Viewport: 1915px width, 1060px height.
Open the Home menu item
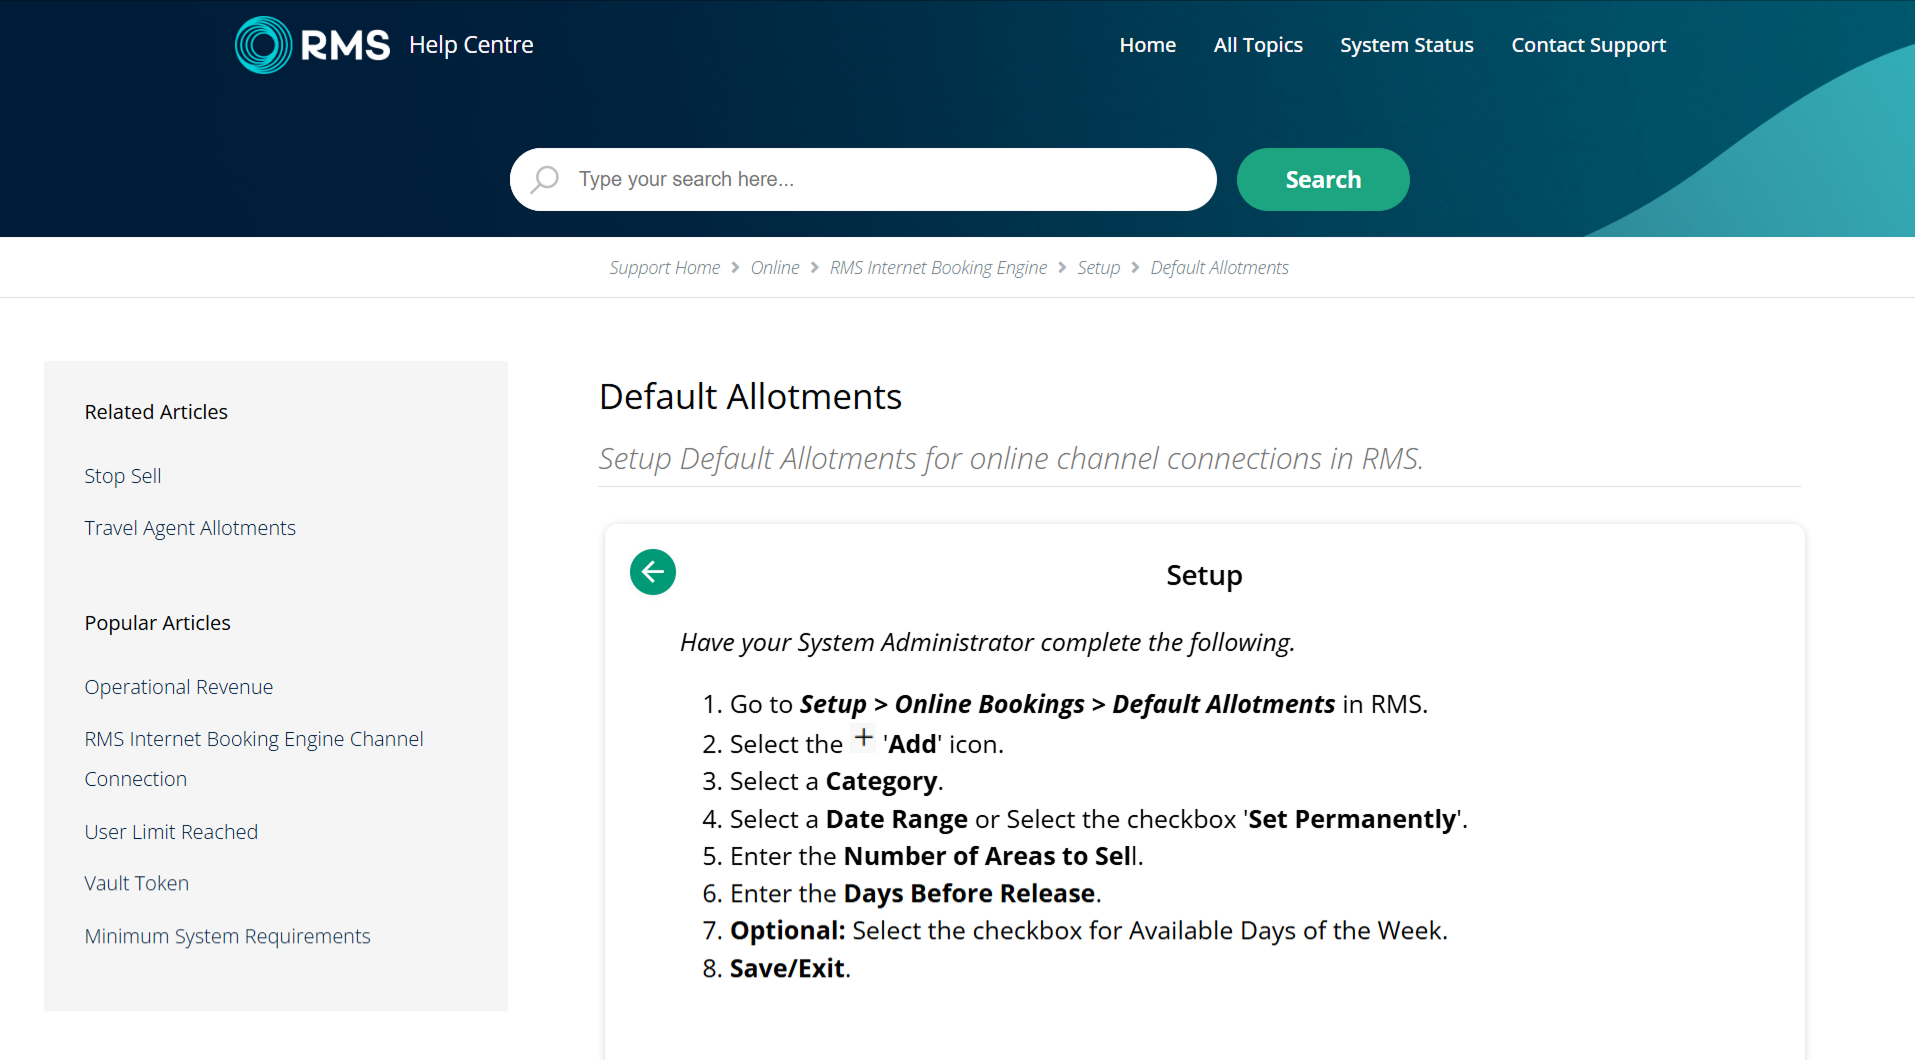pyautogui.click(x=1147, y=45)
